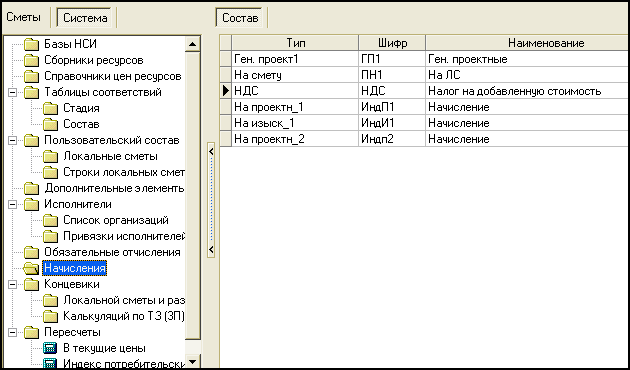Screen dimensions: 630x370
Task: Select the Список организаций tree label
Action: tap(116, 221)
